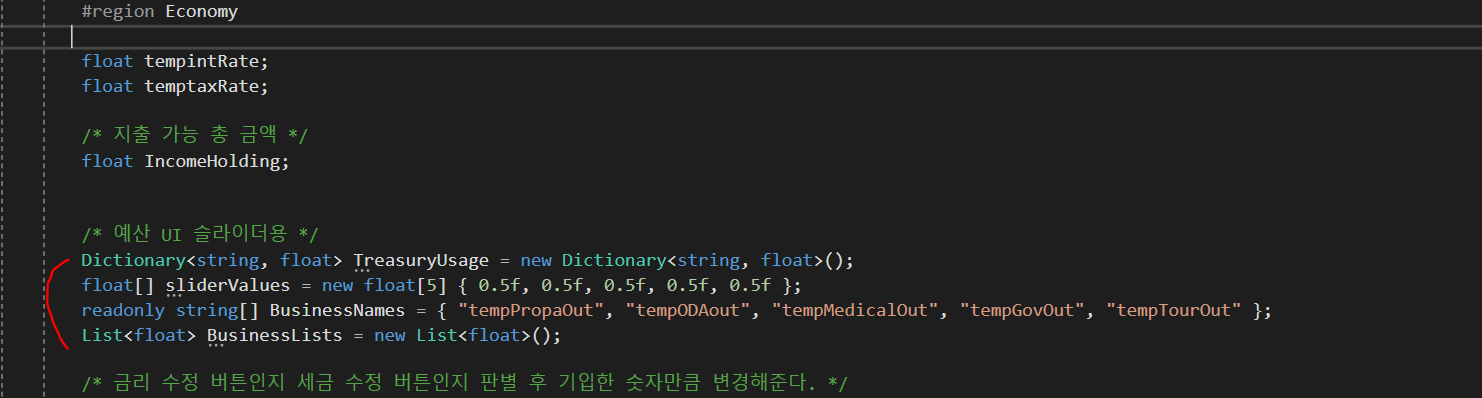Viewport: 1482px width, 398px height.
Task: Click 'List<float>' type at line start
Action: pos(139,336)
